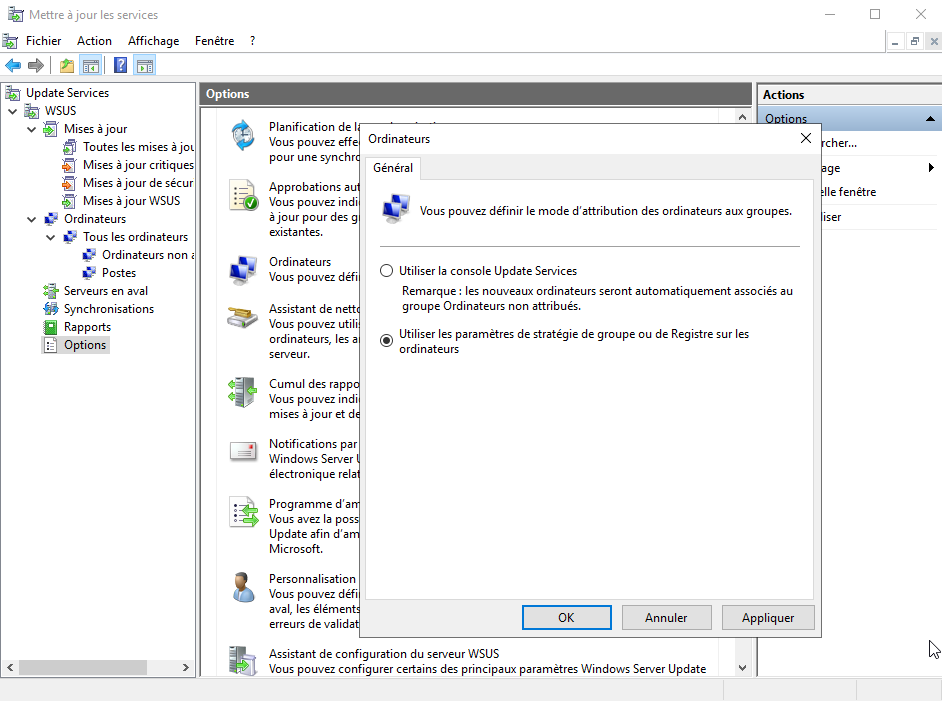Open the Action menu
942x701 pixels.
click(x=94, y=41)
